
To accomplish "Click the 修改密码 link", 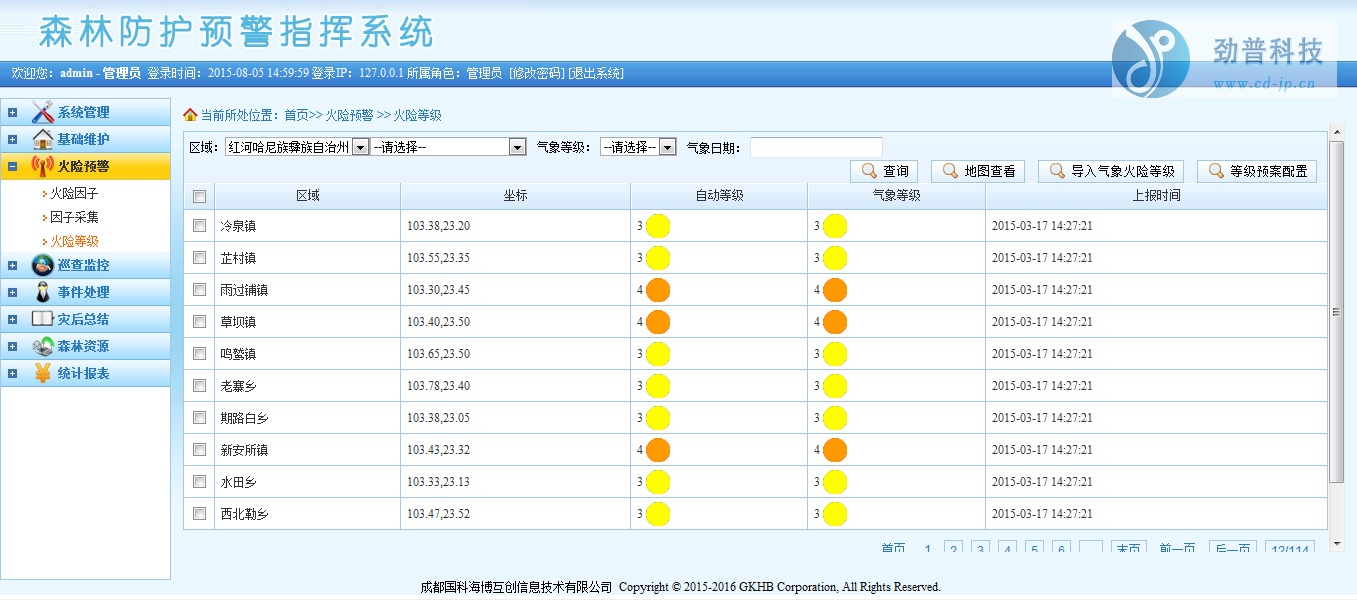I will 537,73.
